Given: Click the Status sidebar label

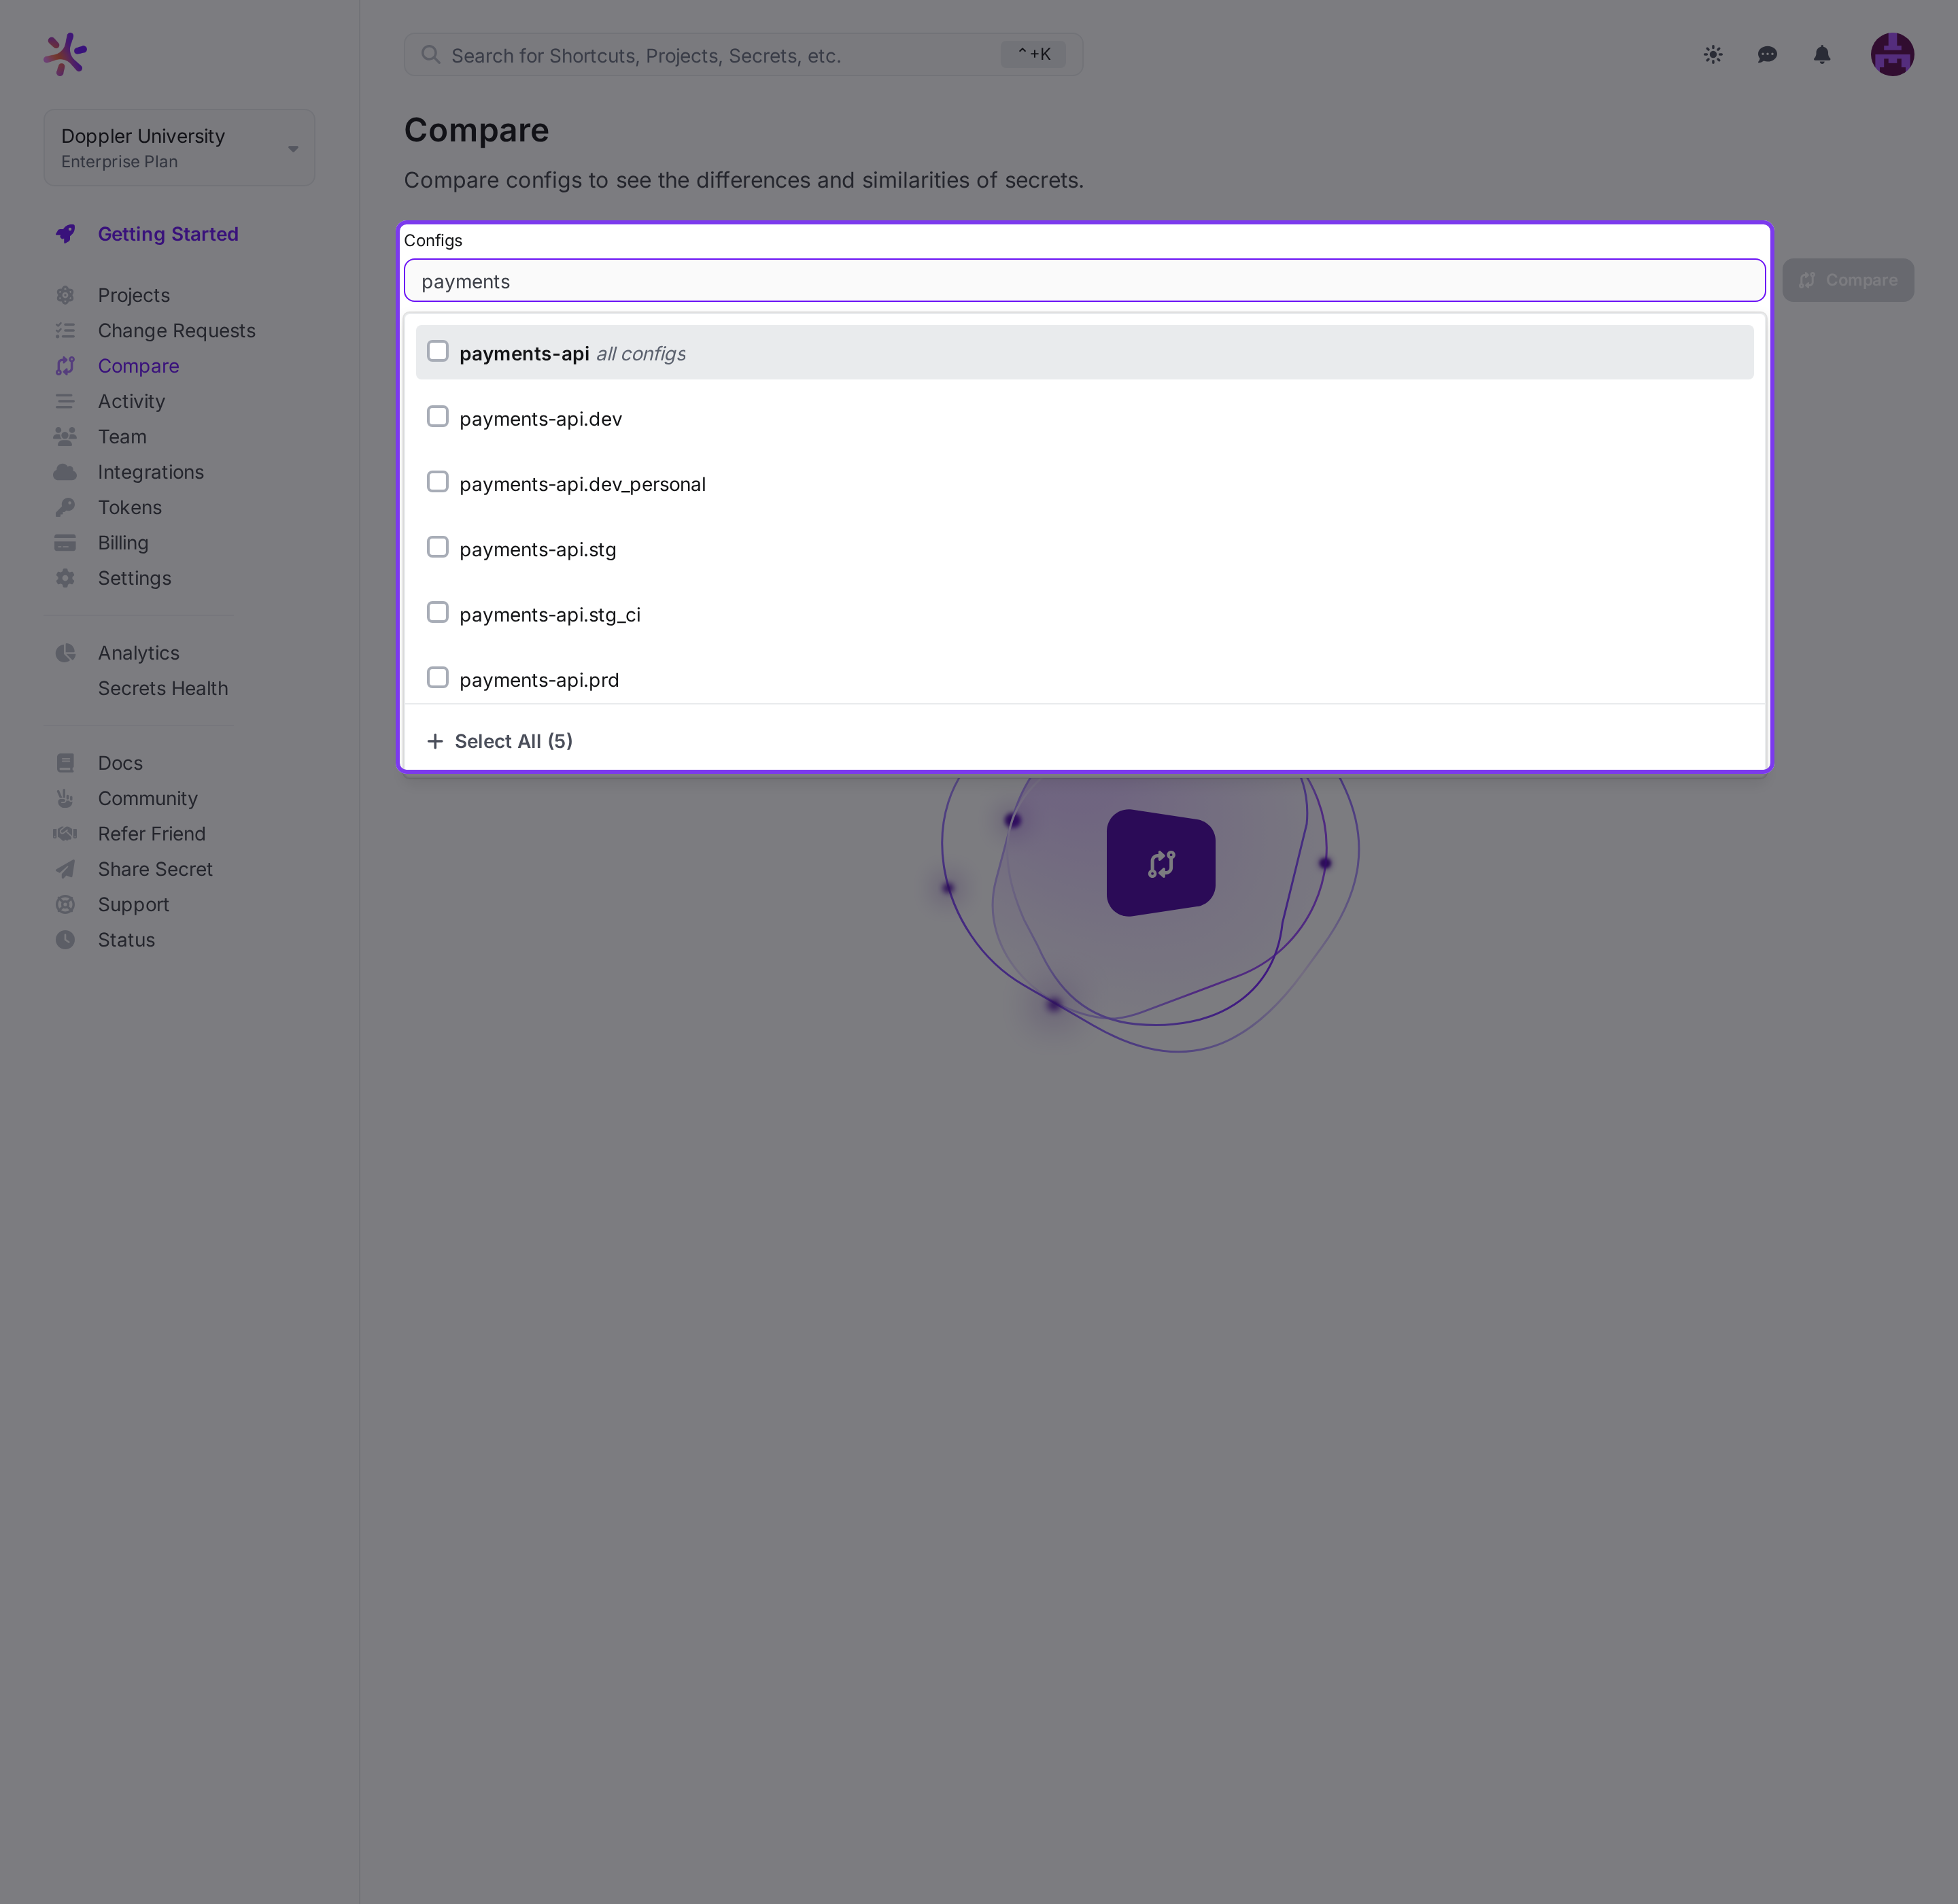Looking at the screenshot, I should pyautogui.click(x=127, y=940).
